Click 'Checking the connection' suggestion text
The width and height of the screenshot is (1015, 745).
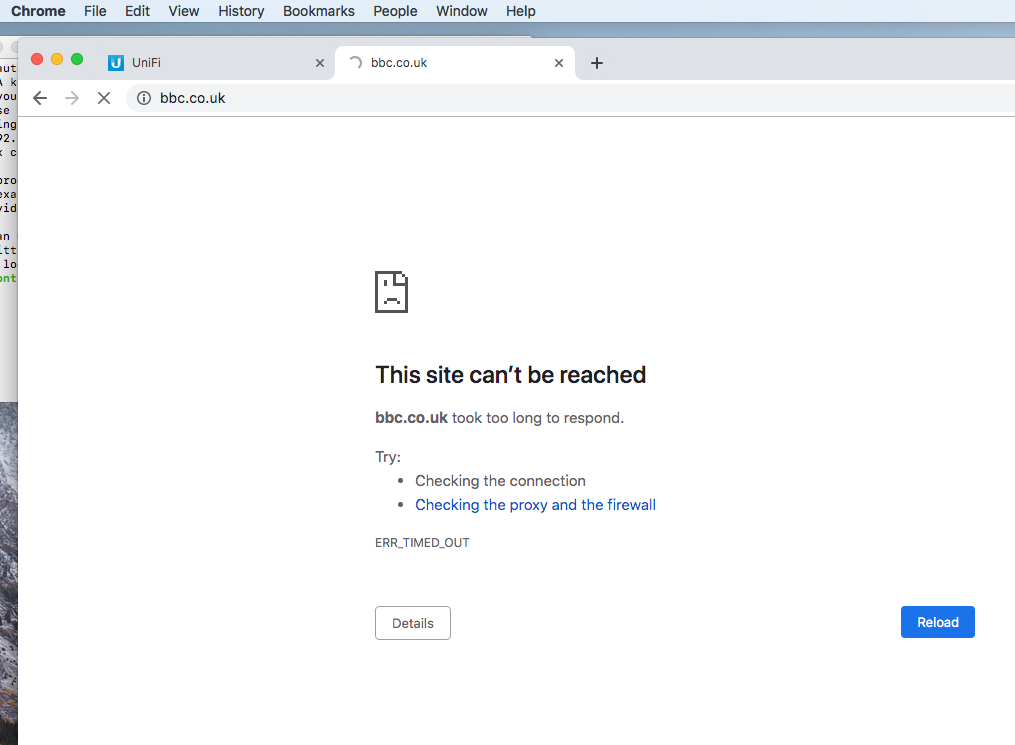500,481
